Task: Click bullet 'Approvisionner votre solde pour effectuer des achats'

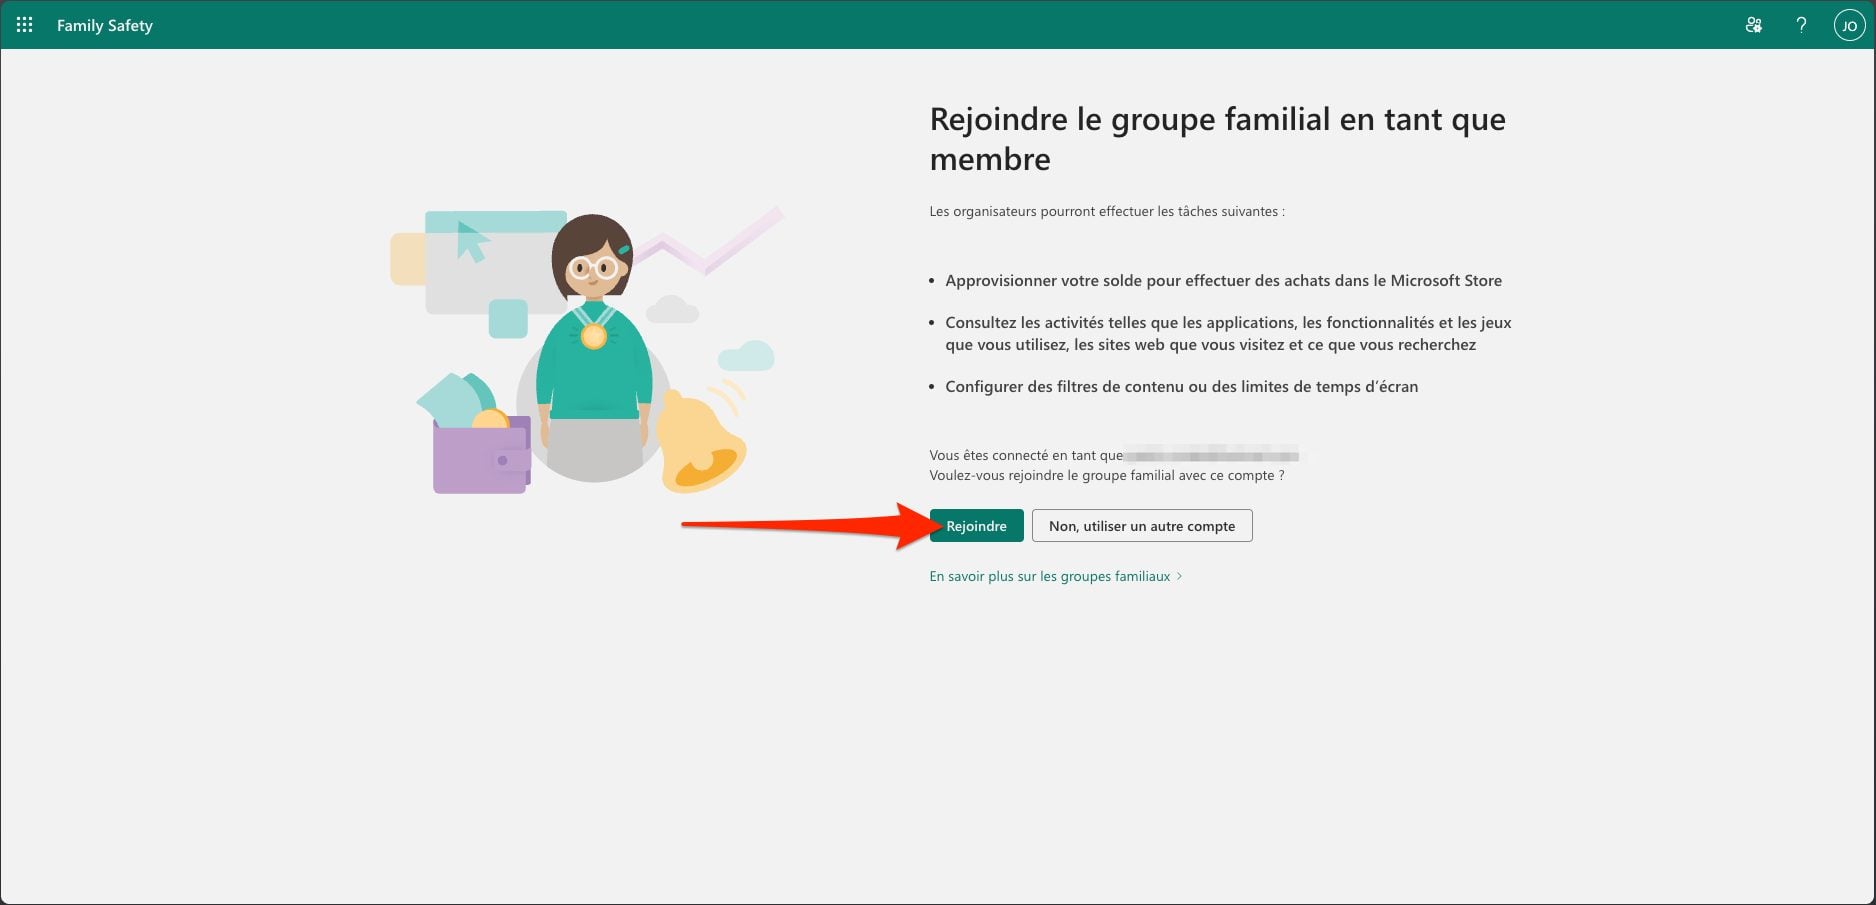Action: coord(1223,281)
